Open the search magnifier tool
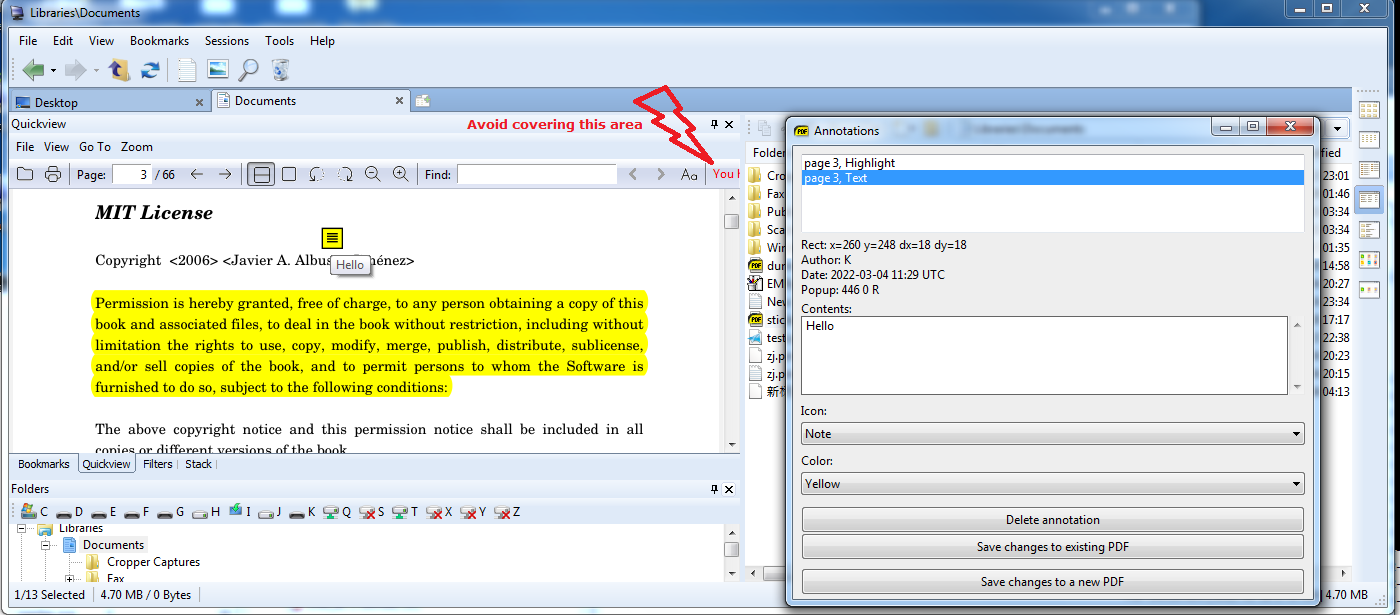 pyautogui.click(x=248, y=69)
